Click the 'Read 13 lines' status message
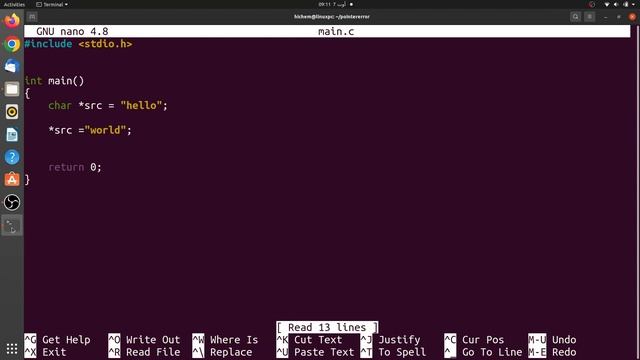 point(327,327)
